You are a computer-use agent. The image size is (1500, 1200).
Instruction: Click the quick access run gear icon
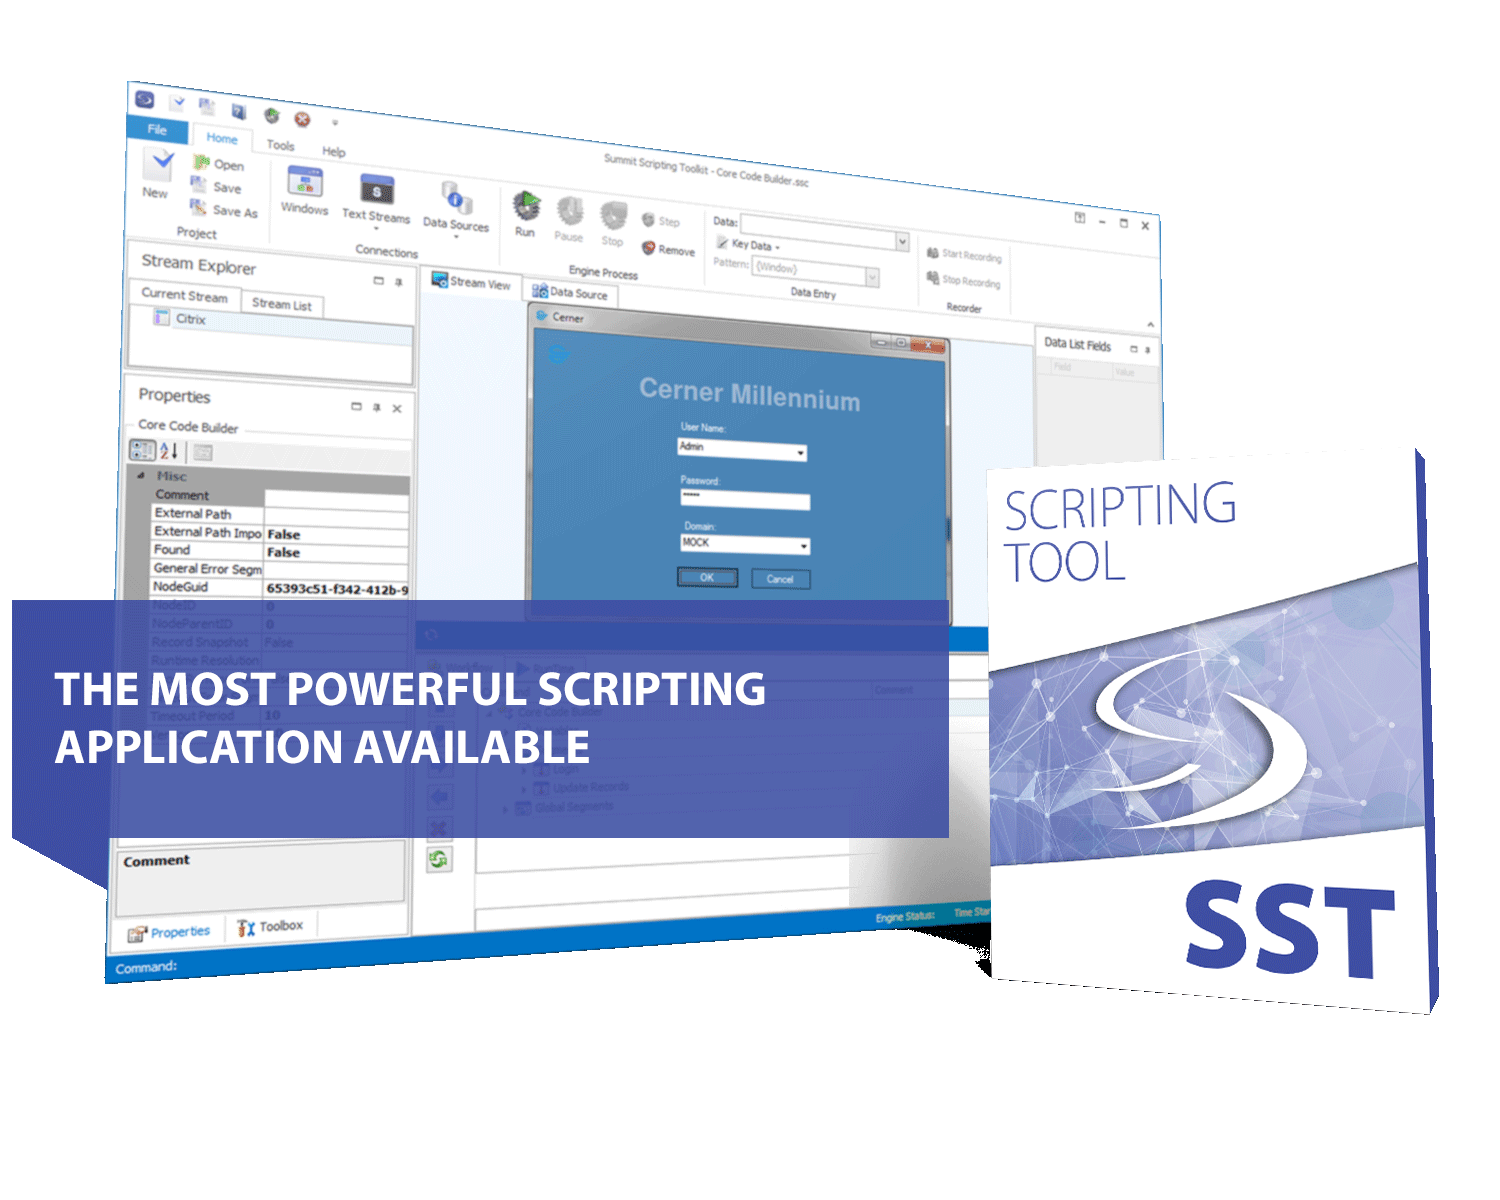pyautogui.click(x=271, y=115)
